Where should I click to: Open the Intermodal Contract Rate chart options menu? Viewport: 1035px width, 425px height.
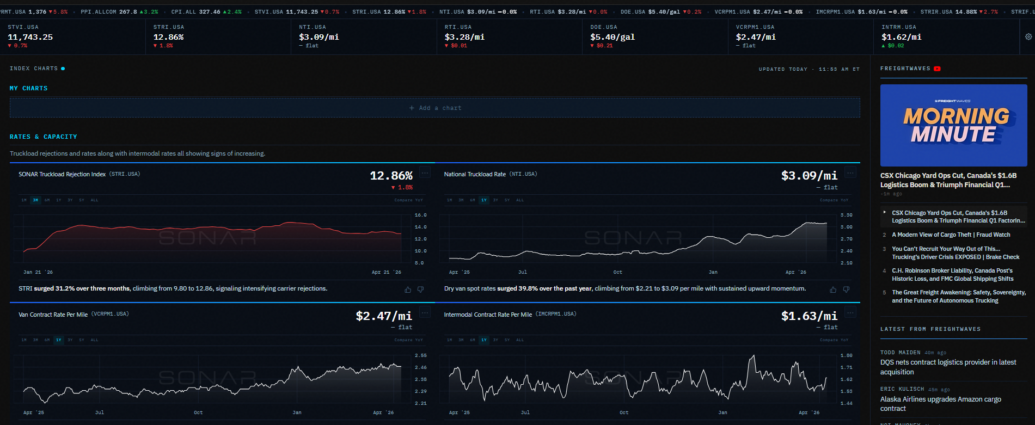point(849,313)
